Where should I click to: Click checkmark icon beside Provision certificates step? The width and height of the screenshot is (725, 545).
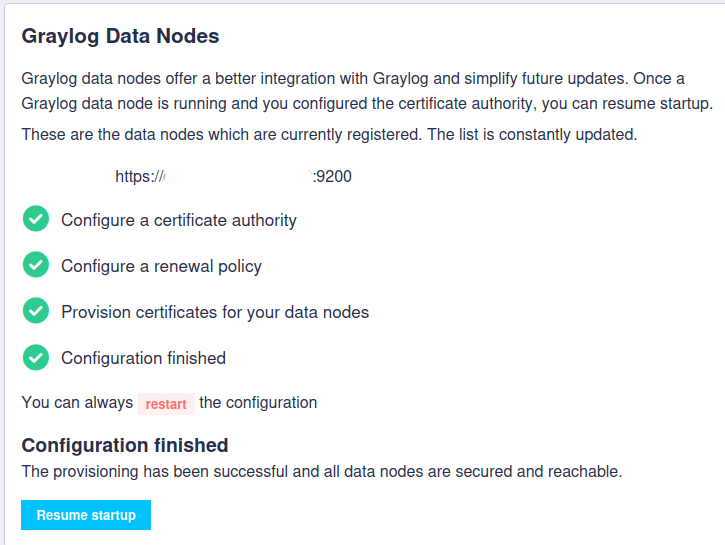(36, 311)
